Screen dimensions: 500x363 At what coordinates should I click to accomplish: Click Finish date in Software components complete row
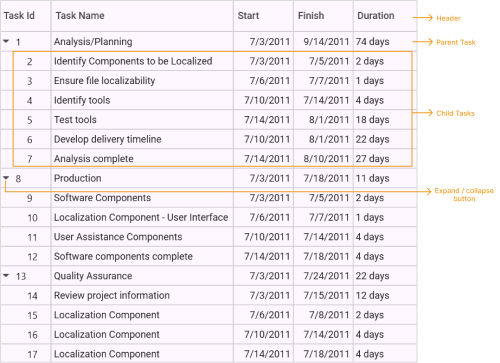pos(326,256)
